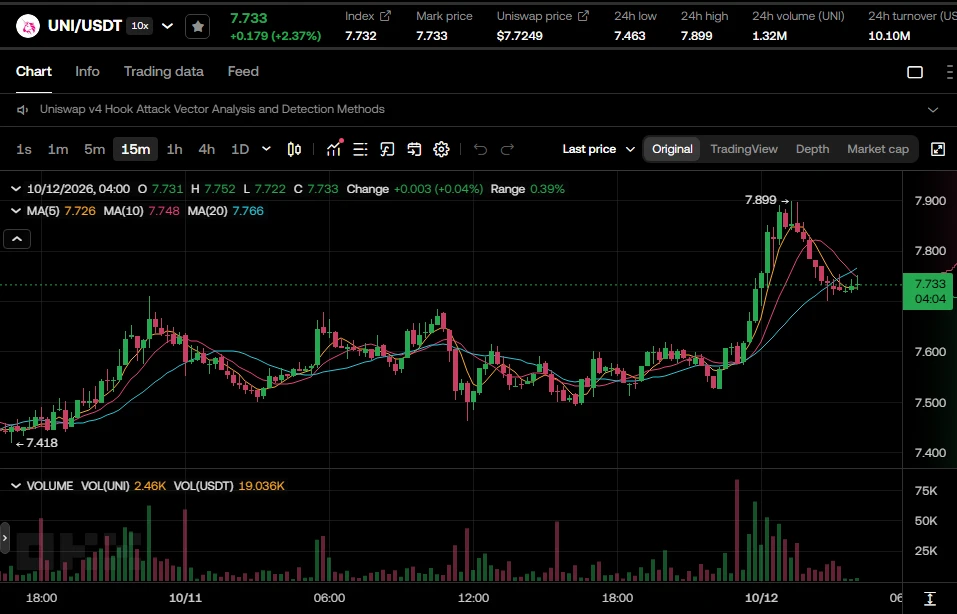Expand the announcement banner chevron
This screenshot has height=614, width=957.
[x=933, y=110]
